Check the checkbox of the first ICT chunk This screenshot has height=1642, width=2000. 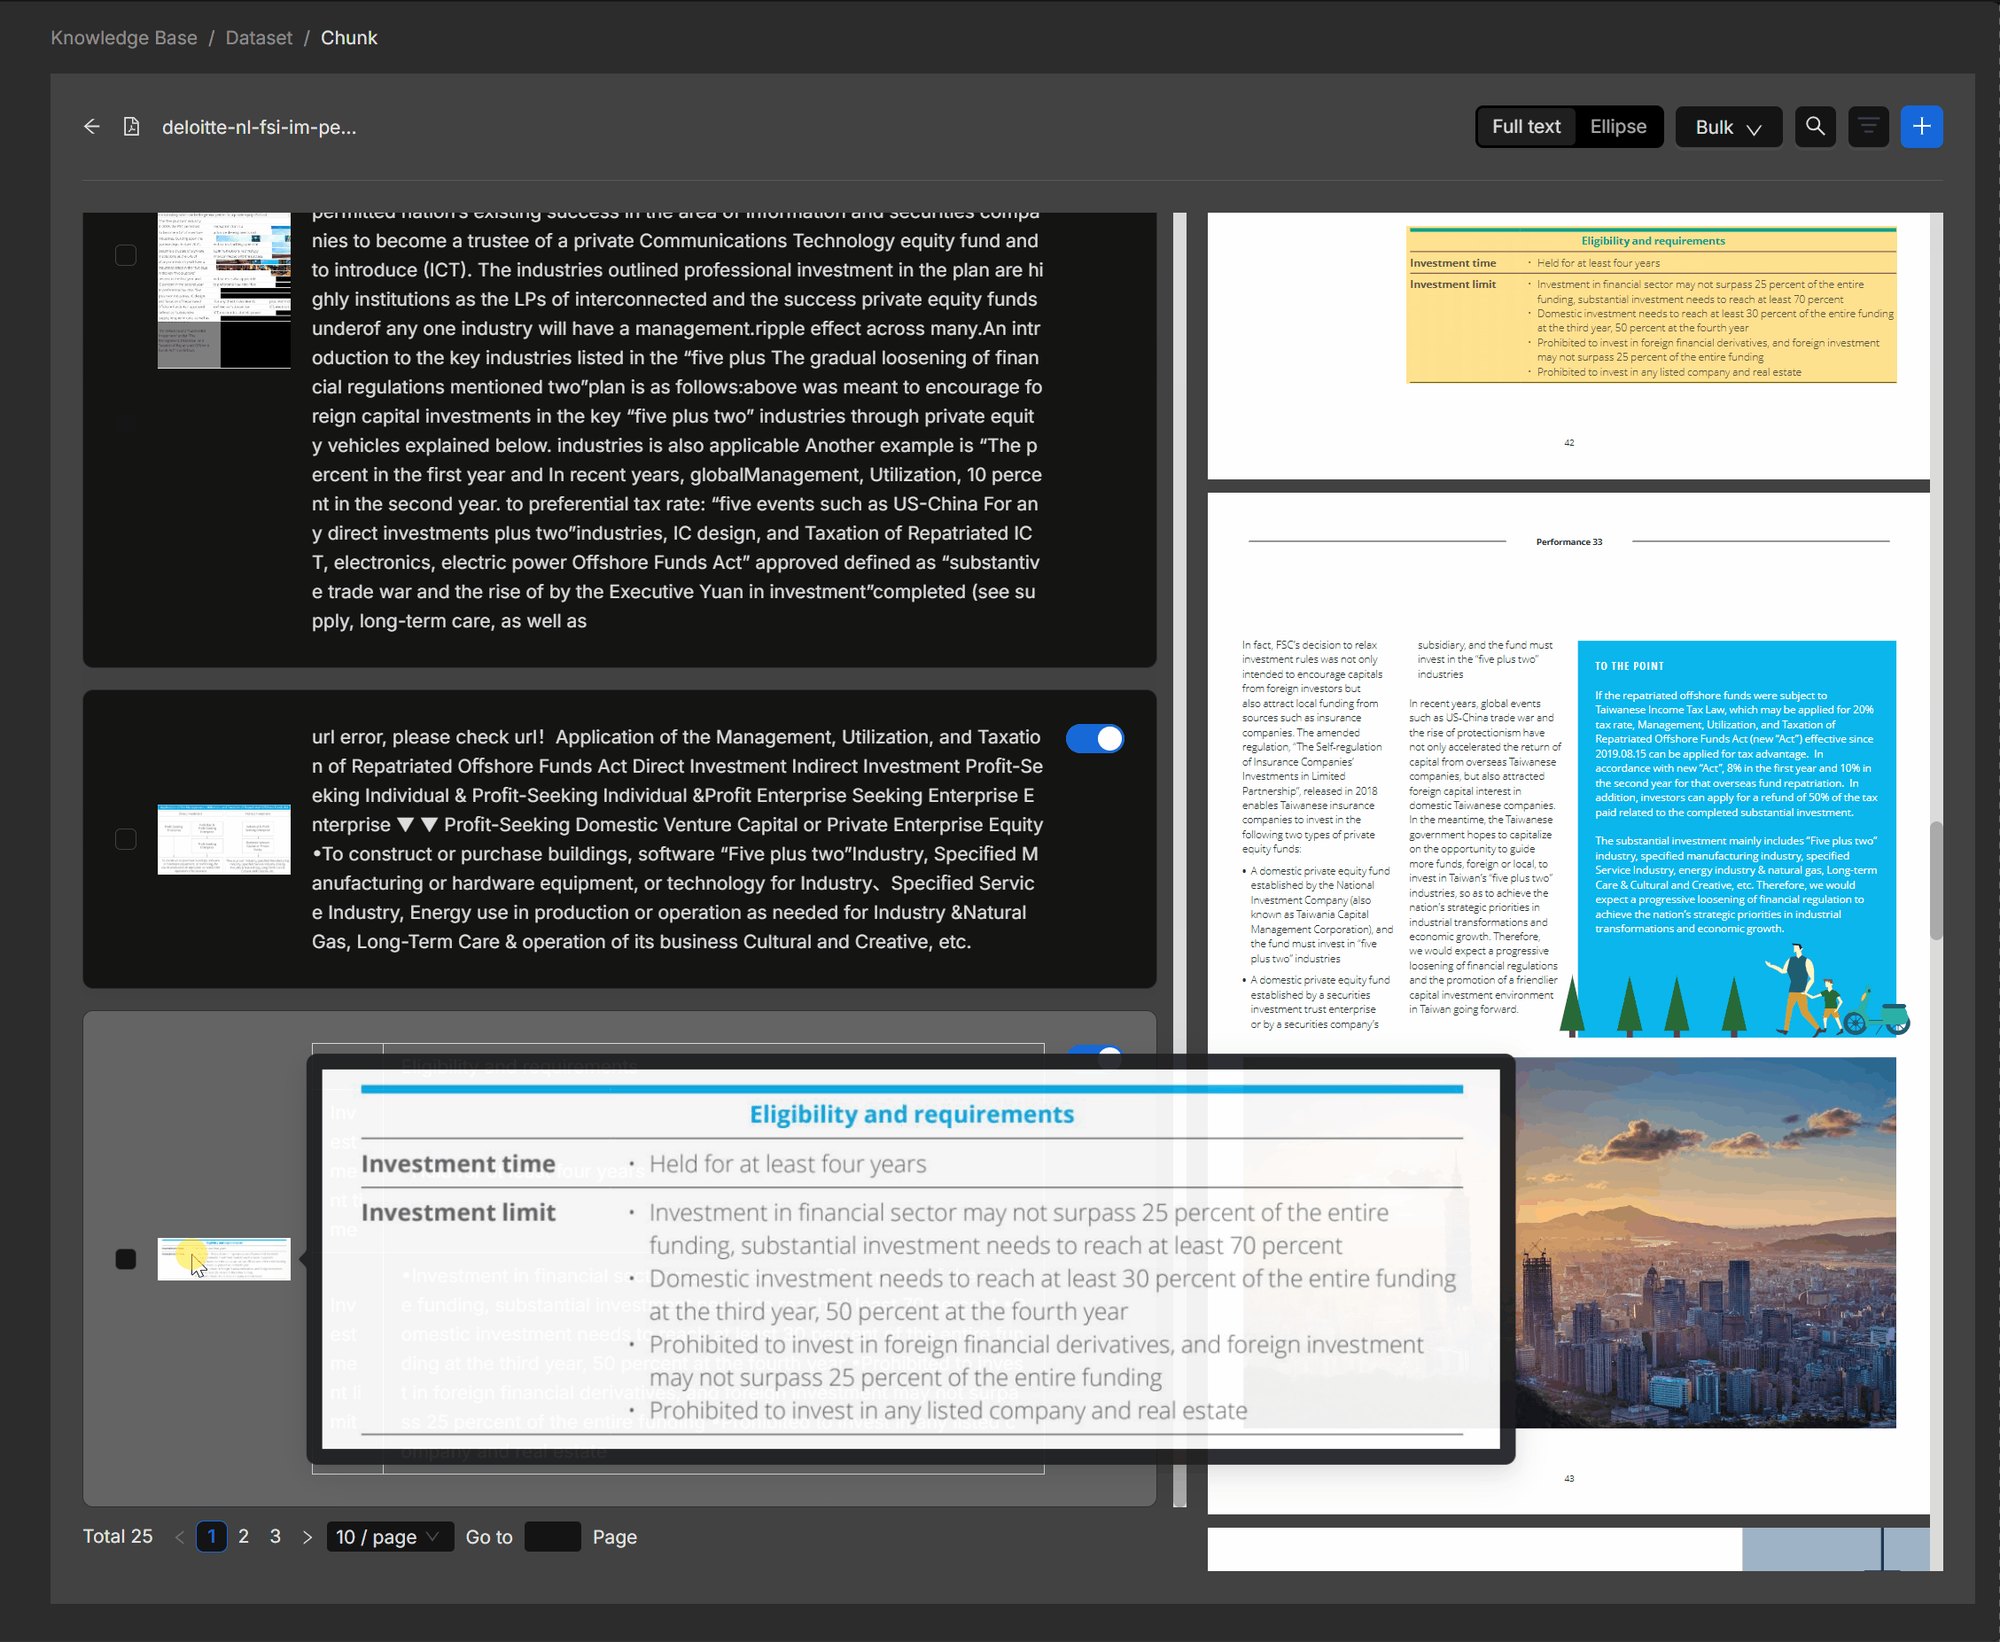click(126, 255)
